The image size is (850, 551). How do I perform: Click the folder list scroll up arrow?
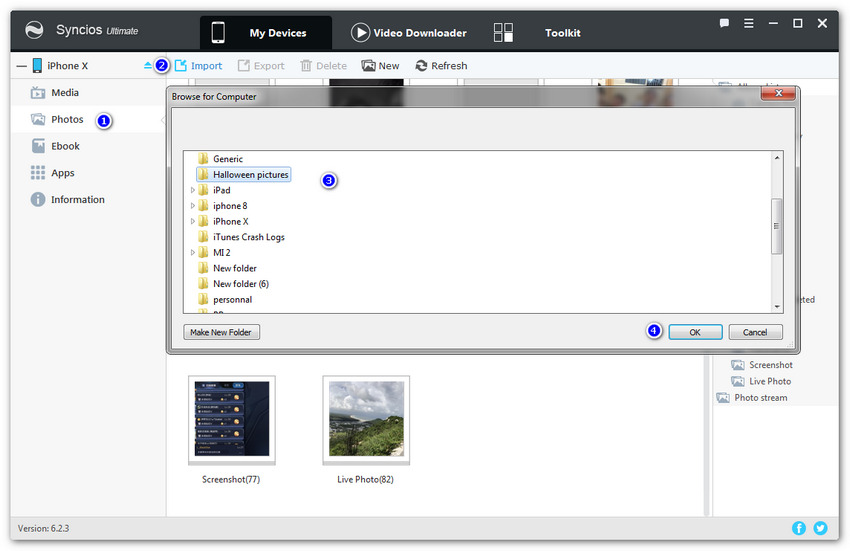pos(777,157)
